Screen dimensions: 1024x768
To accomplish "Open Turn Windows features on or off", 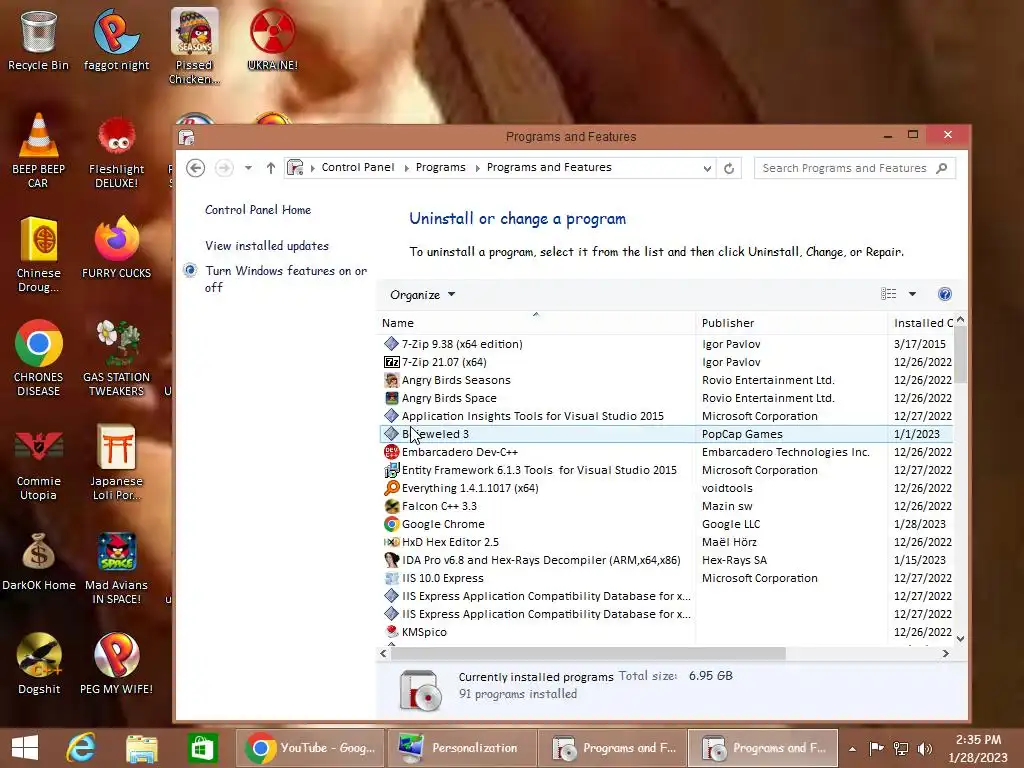I will [x=285, y=279].
